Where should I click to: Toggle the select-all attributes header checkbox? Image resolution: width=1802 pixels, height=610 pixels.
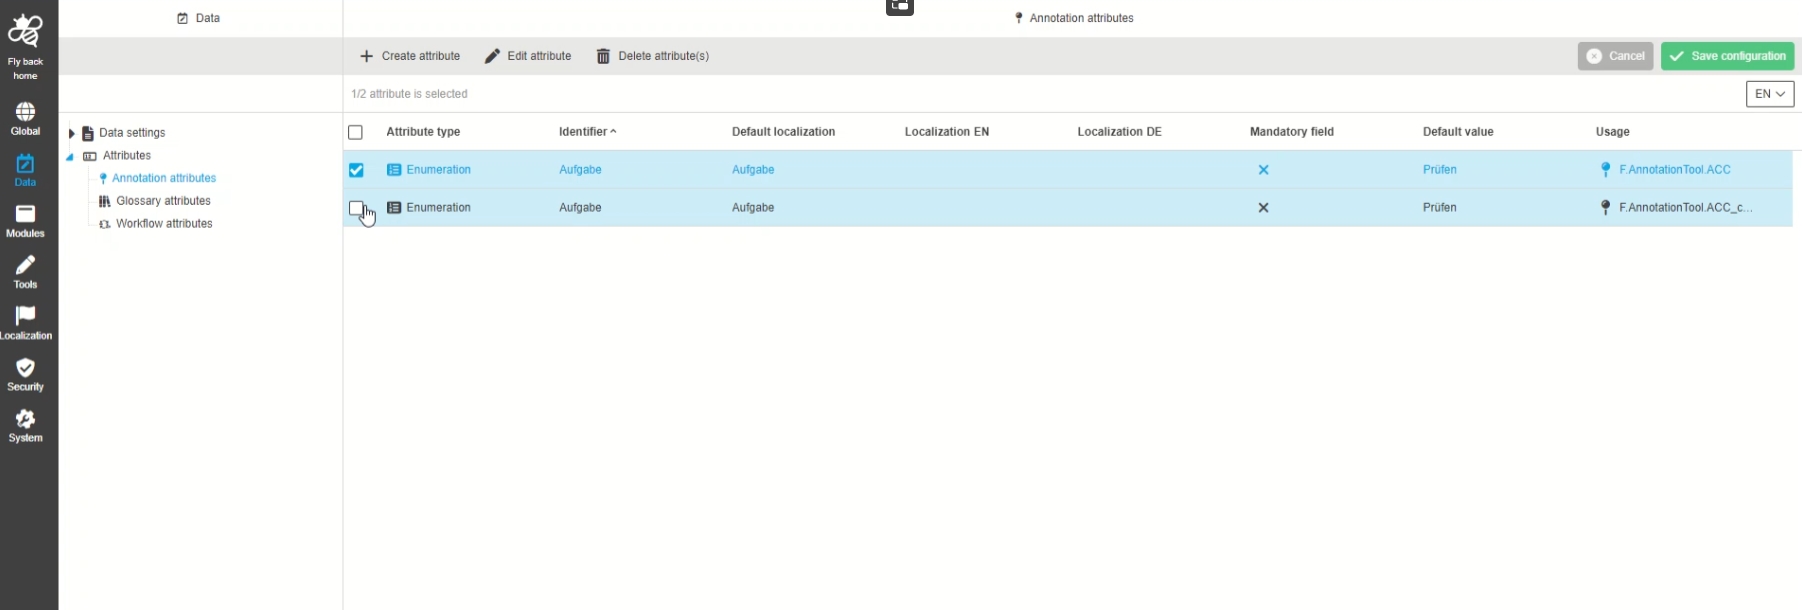[x=355, y=132]
